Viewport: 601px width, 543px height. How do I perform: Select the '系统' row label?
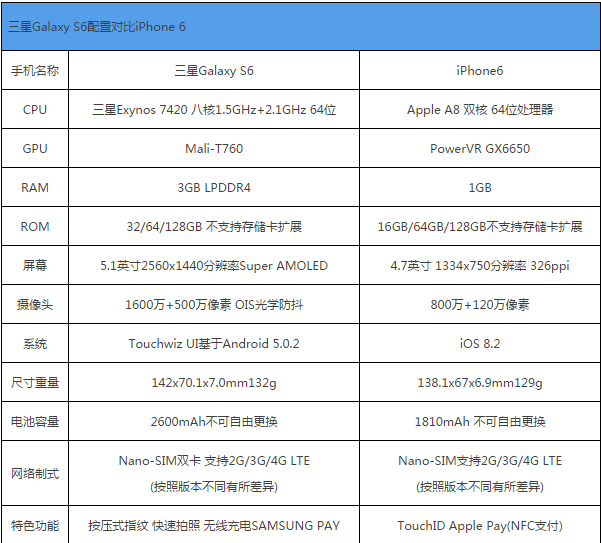35,344
